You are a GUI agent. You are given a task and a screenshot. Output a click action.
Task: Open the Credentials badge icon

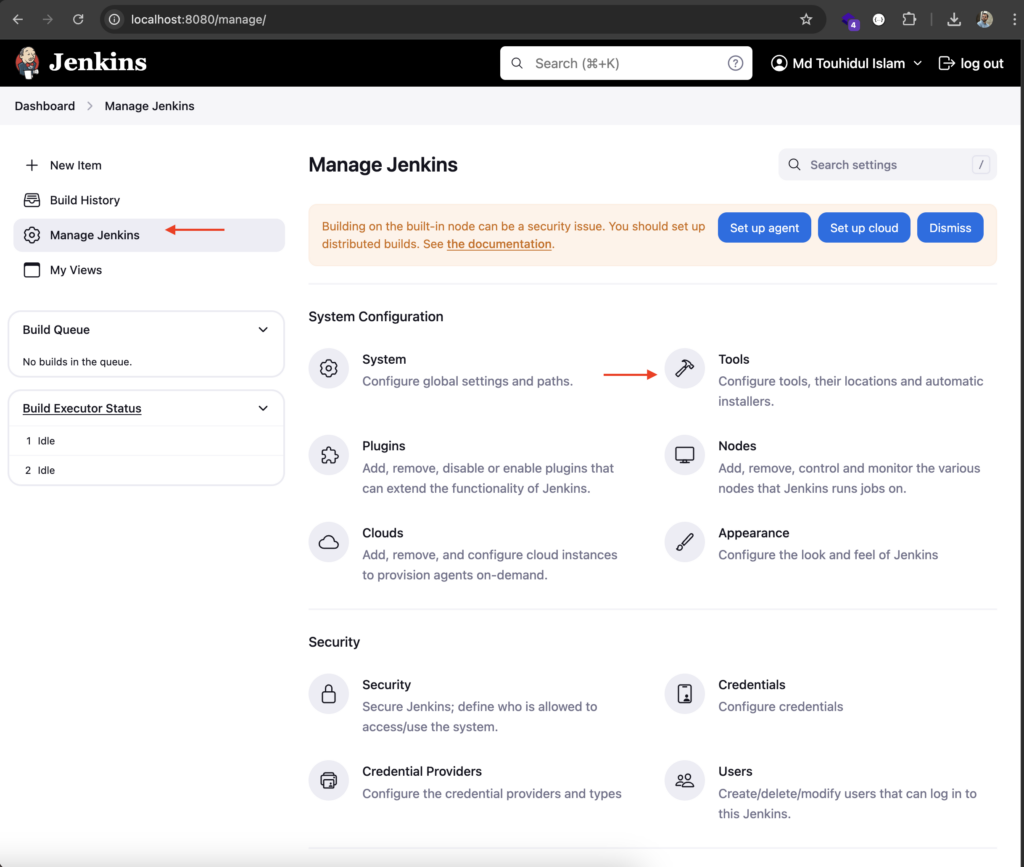coord(684,693)
